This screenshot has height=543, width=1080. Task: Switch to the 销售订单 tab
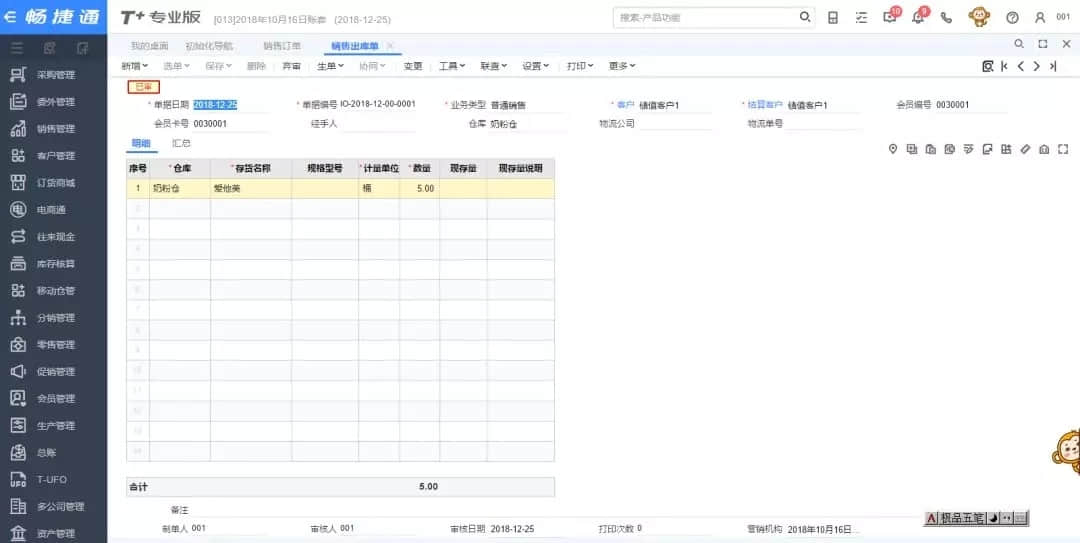tap(281, 46)
